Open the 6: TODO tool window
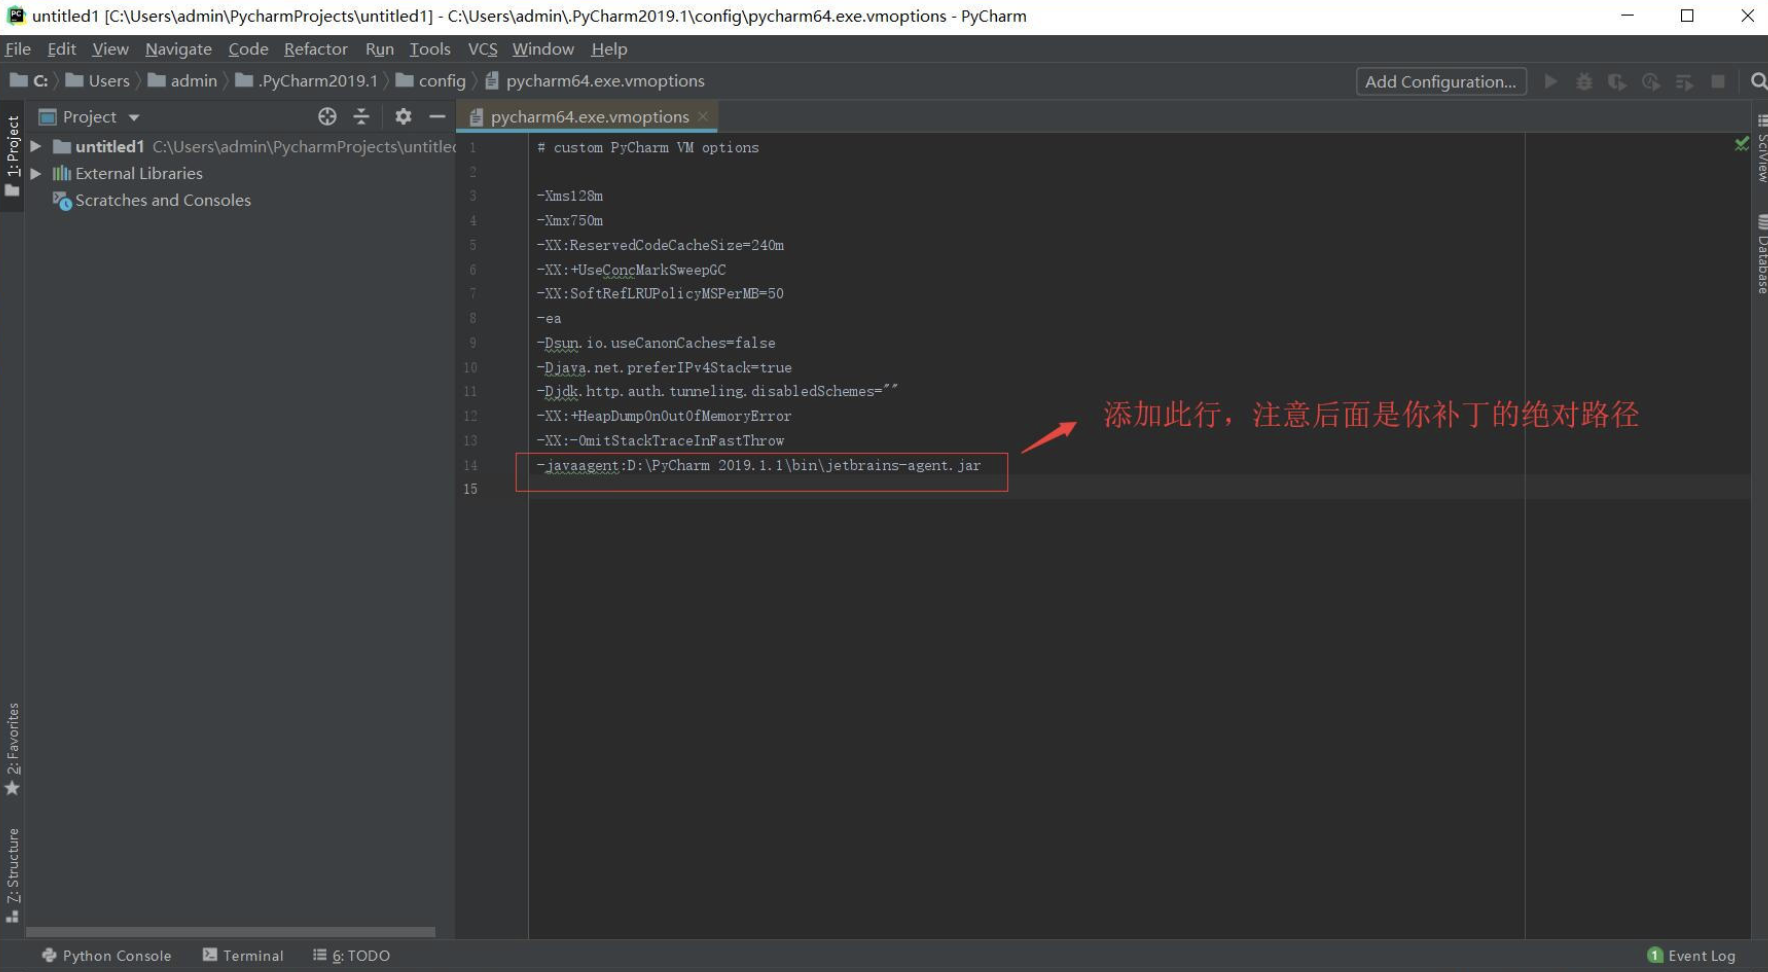The width and height of the screenshot is (1768, 972). point(351,955)
